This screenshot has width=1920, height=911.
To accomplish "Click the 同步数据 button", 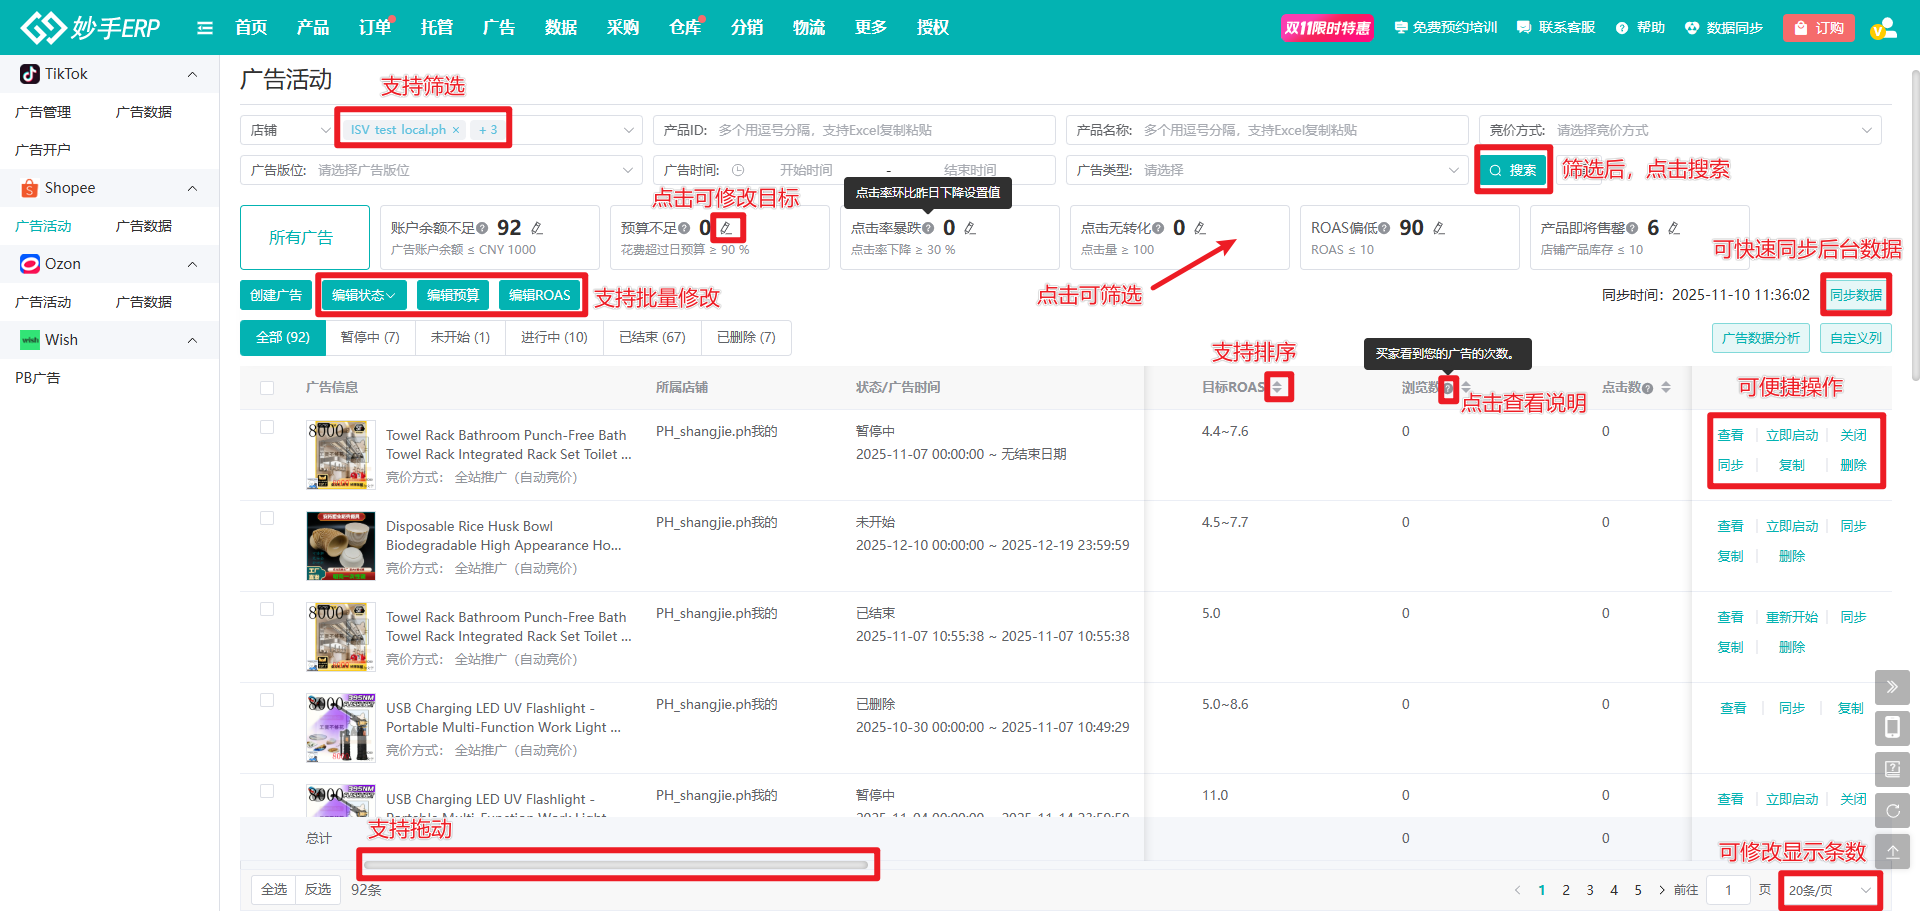I will [1855, 295].
